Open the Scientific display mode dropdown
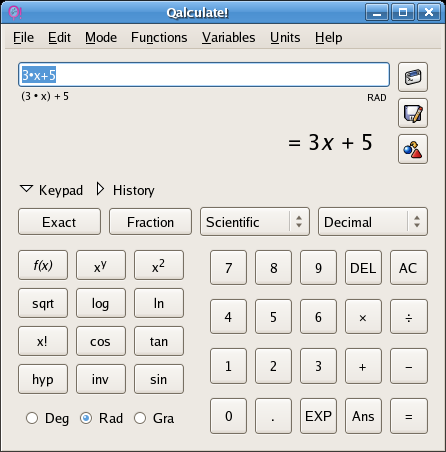The image size is (446, 452). [x=255, y=222]
